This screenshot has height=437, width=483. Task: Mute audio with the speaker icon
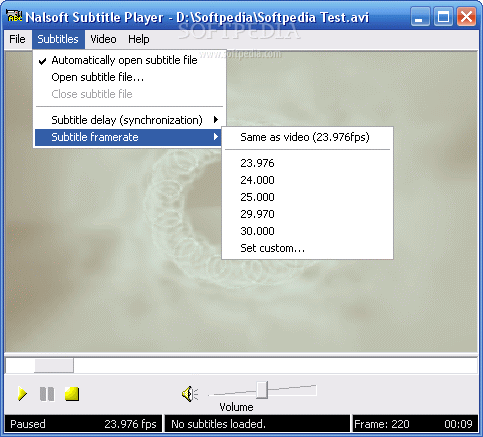(190, 394)
